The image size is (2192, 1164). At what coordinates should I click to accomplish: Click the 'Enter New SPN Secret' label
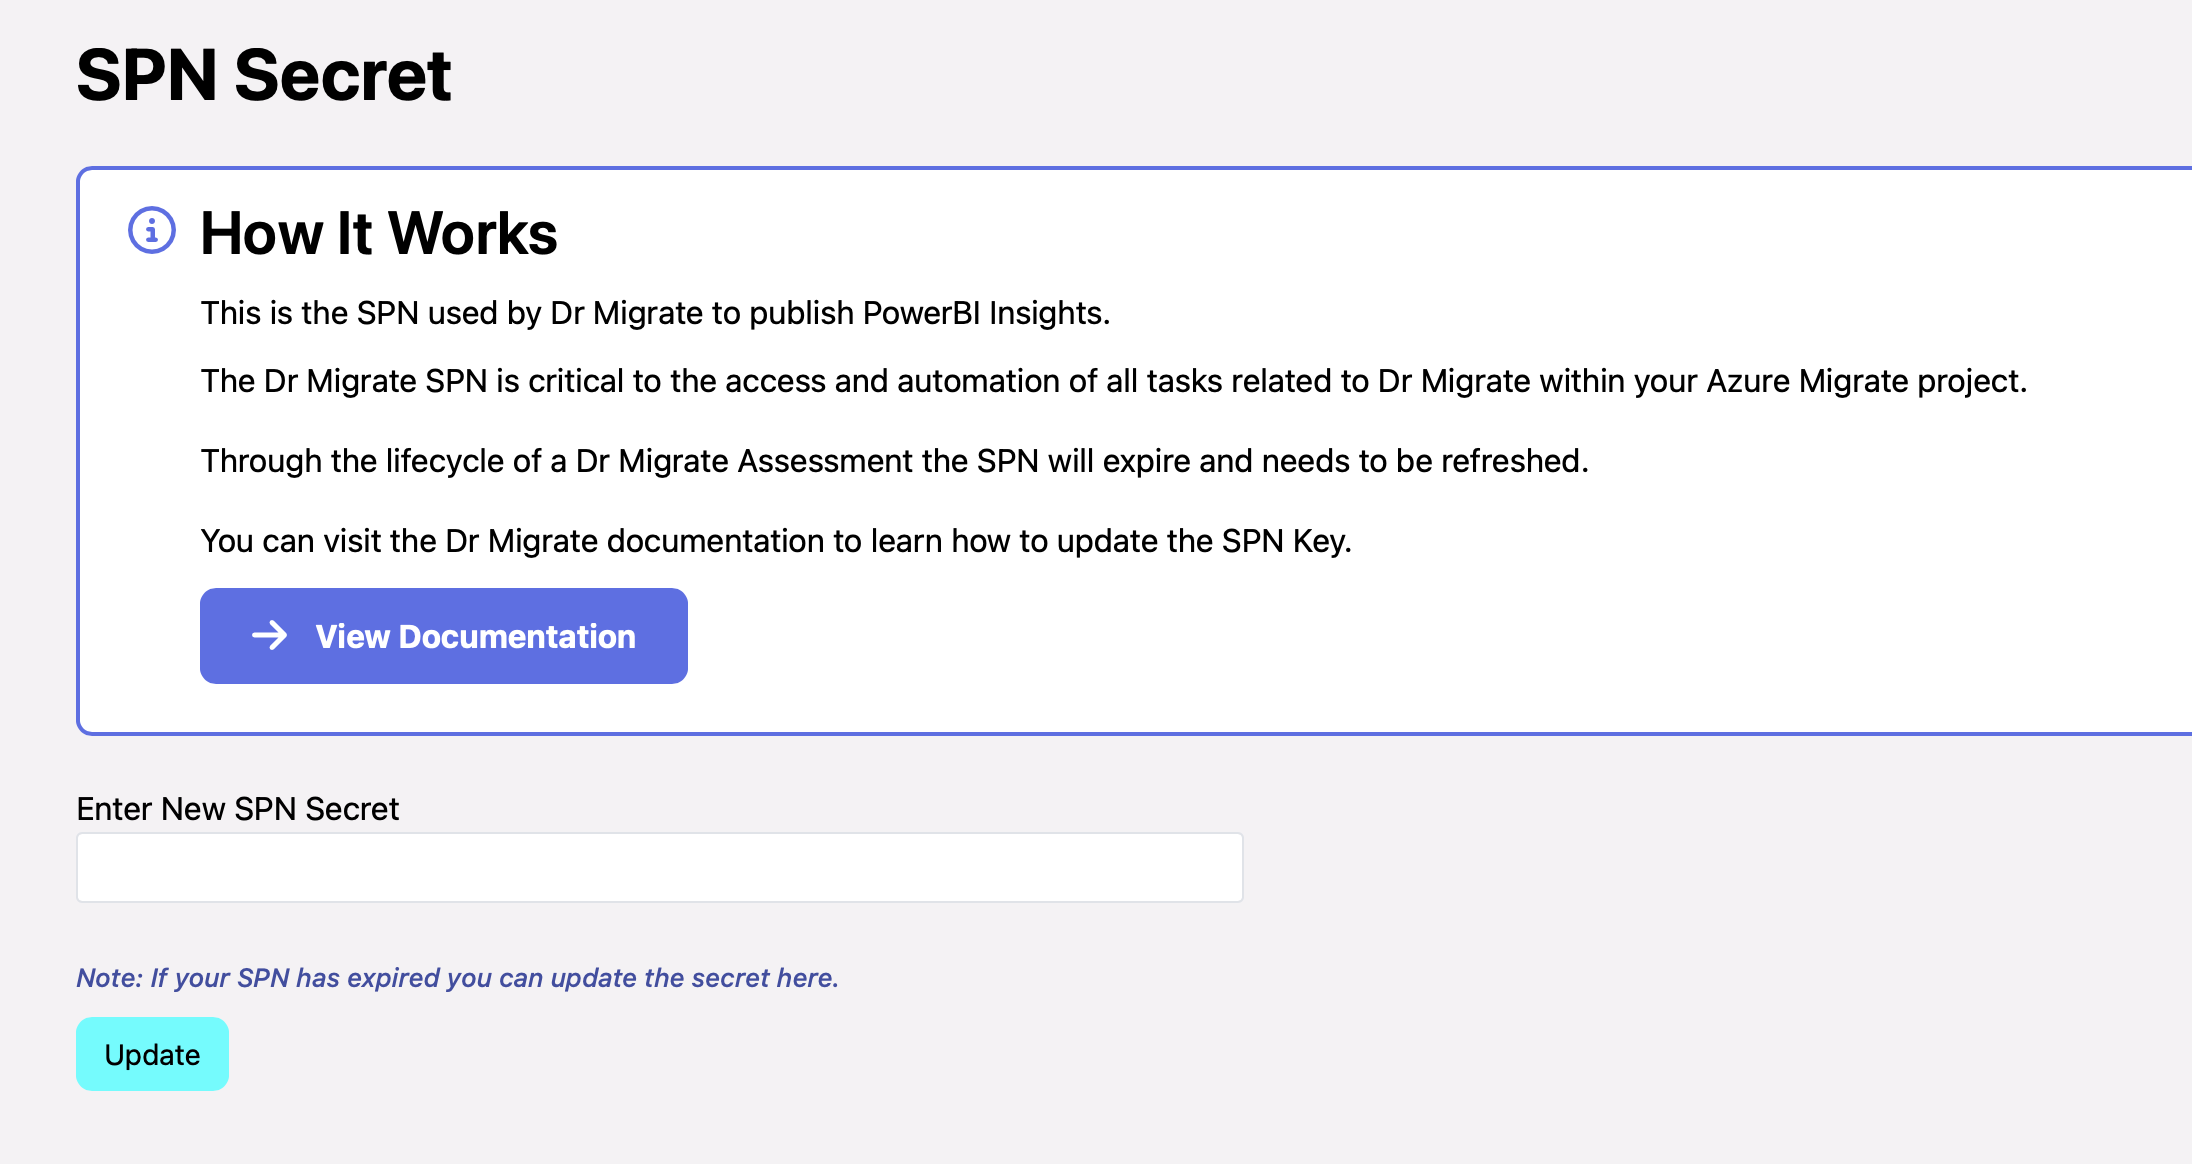coord(238,808)
